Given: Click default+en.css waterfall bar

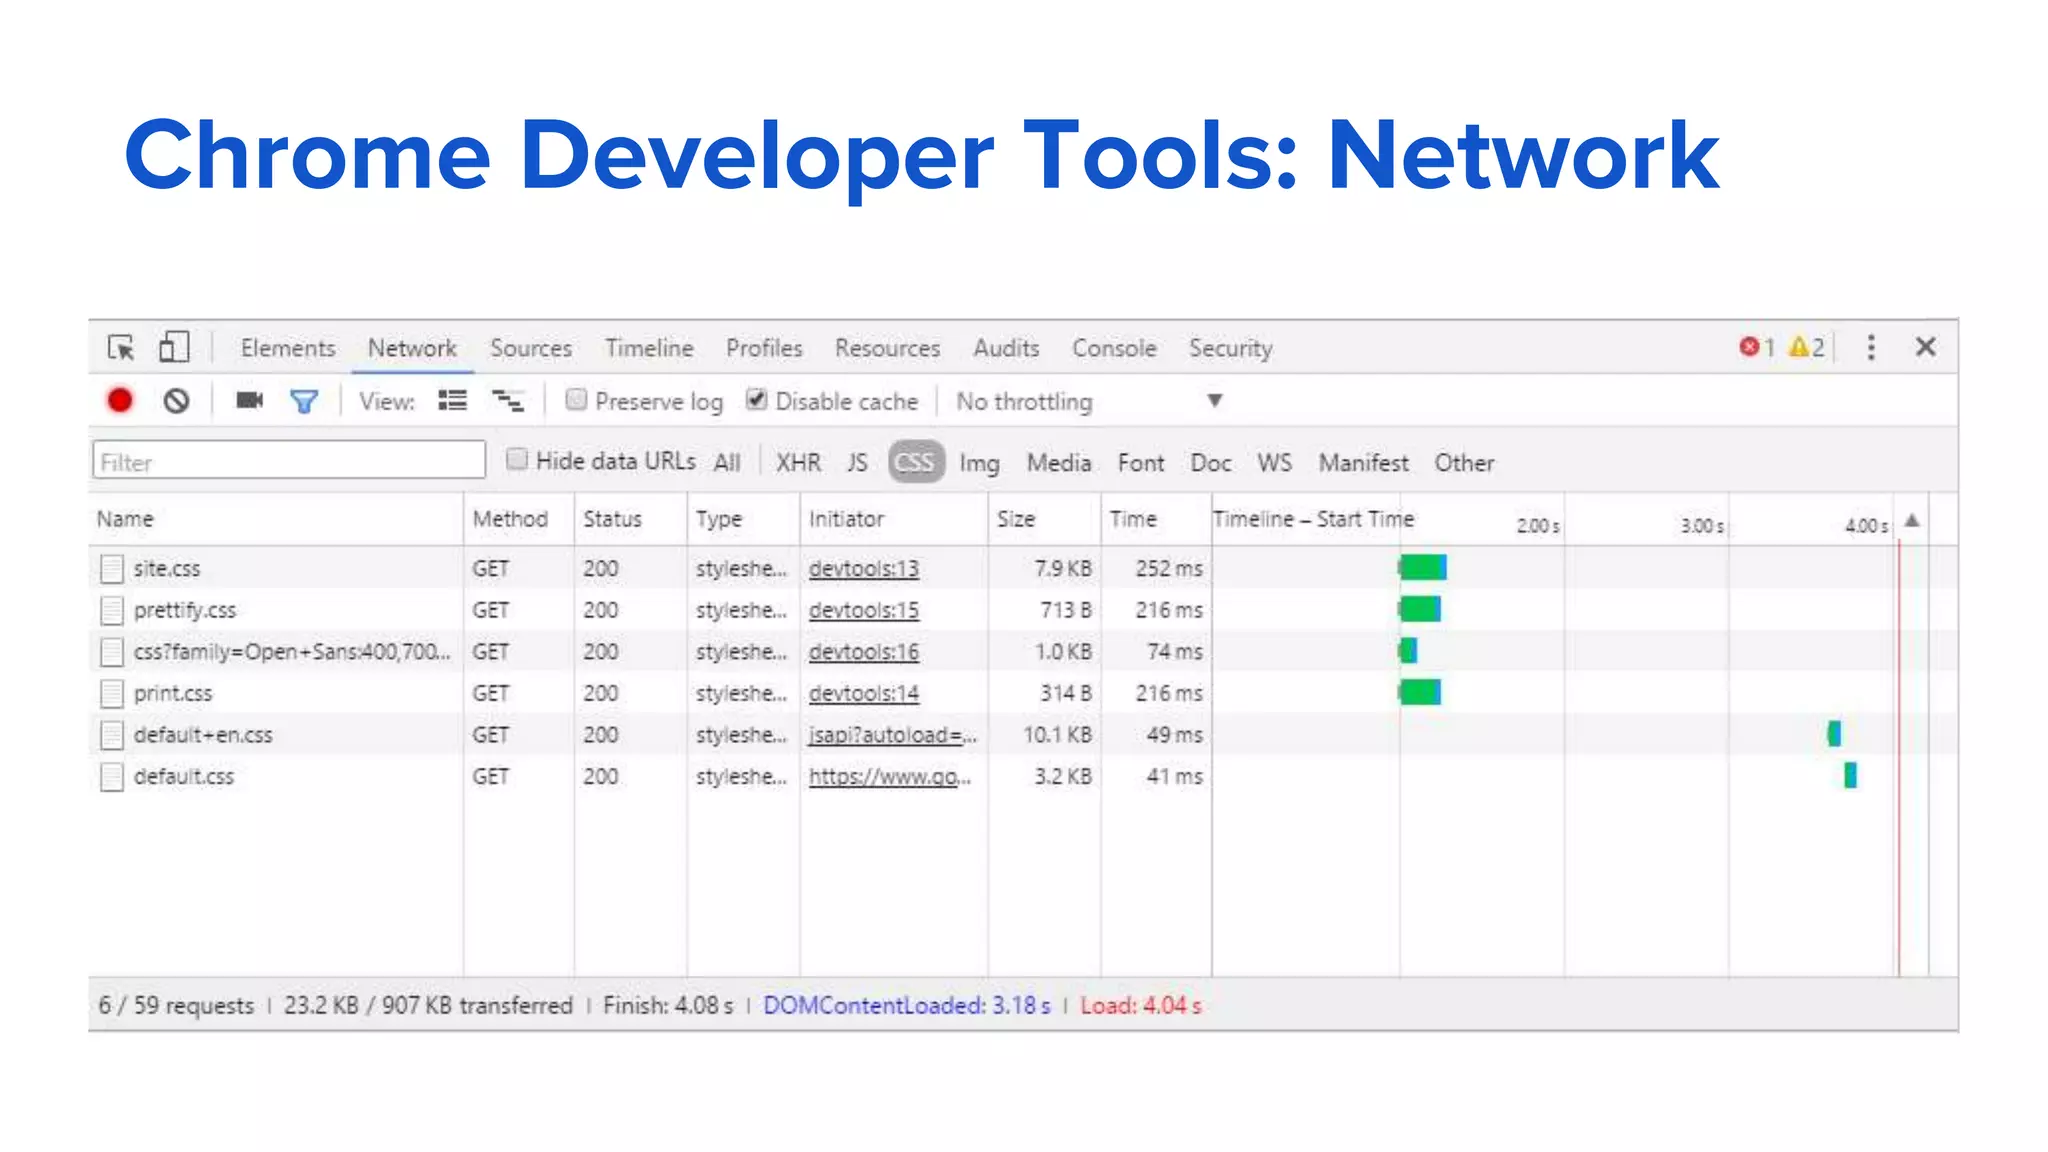Looking at the screenshot, I should tap(1834, 734).
